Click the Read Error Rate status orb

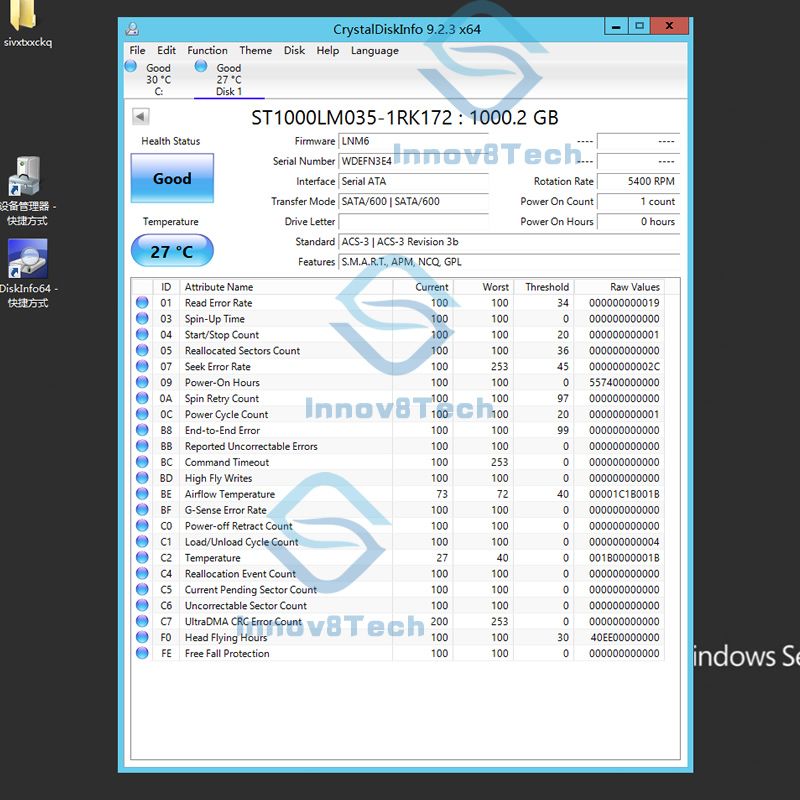(142, 303)
